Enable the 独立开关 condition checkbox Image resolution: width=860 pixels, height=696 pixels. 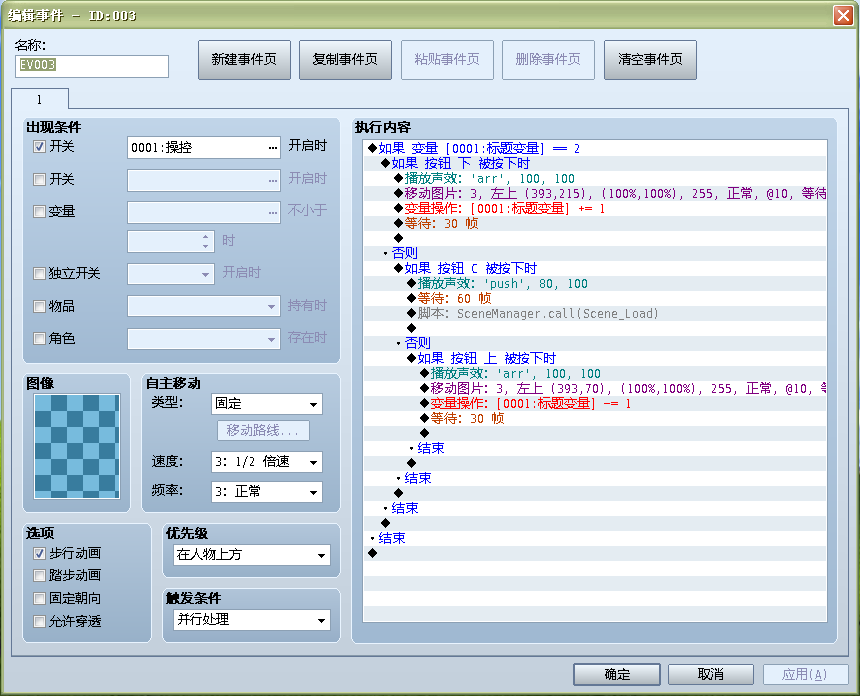[x=39, y=274]
